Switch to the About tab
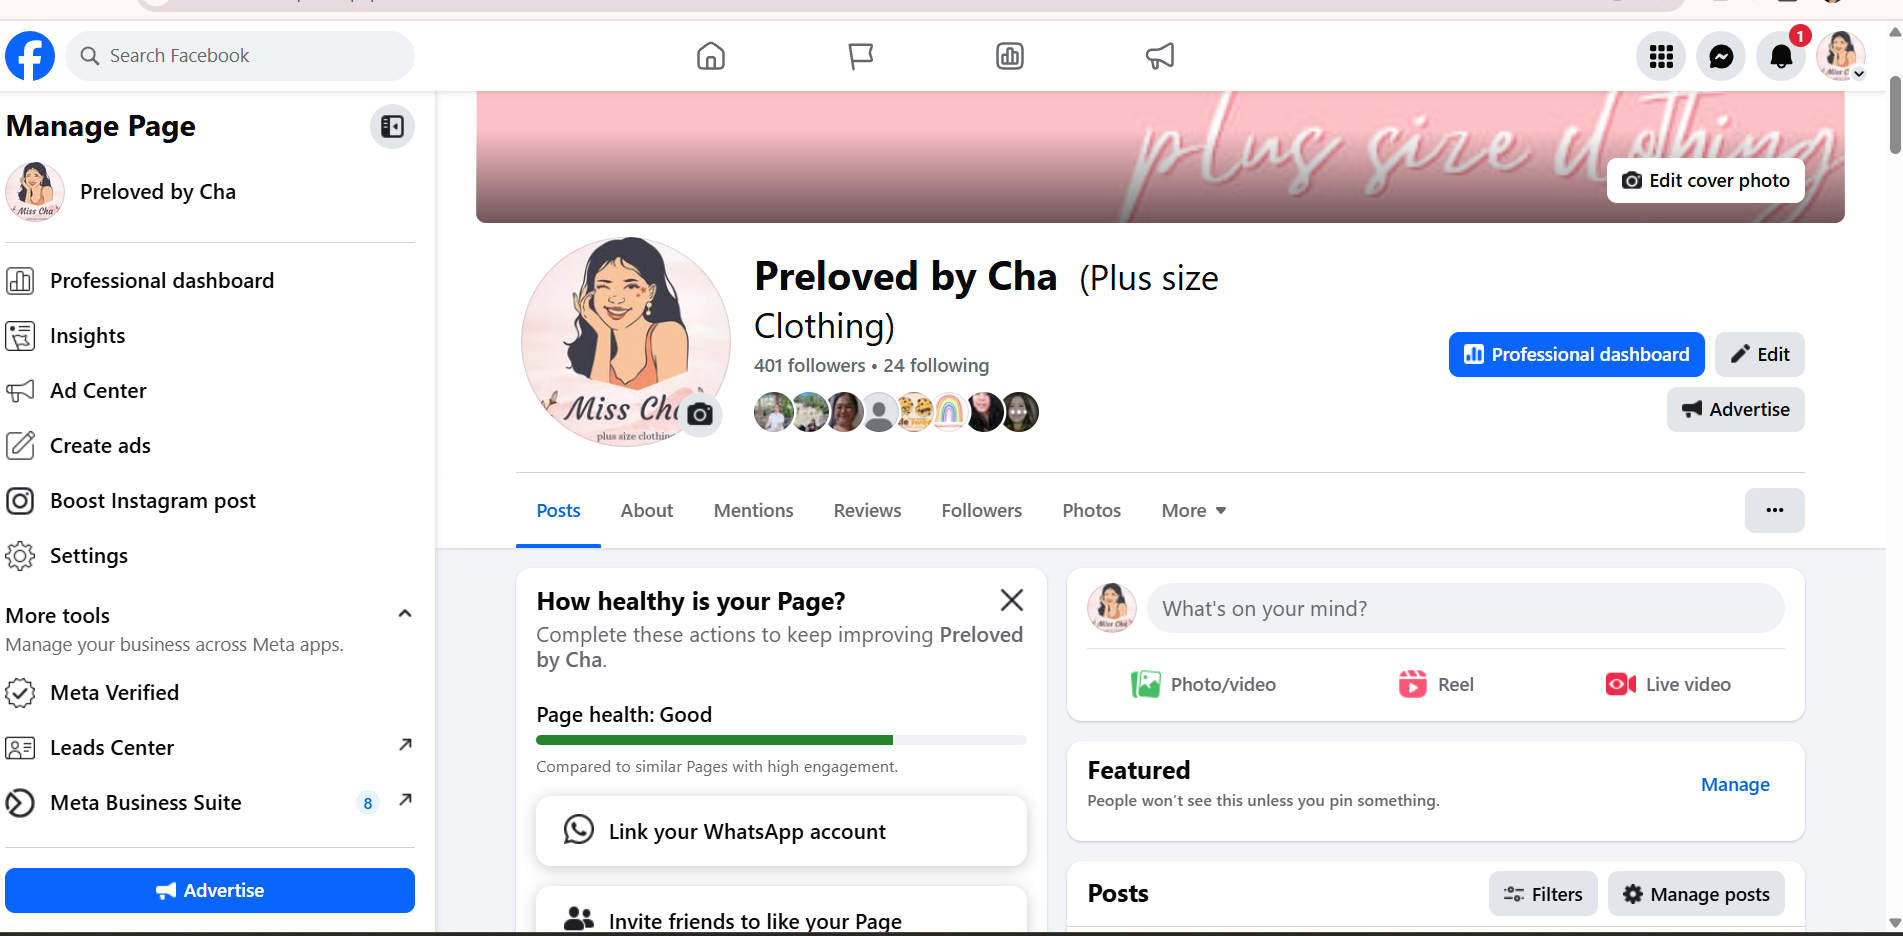This screenshot has width=1903, height=936. pyautogui.click(x=647, y=511)
